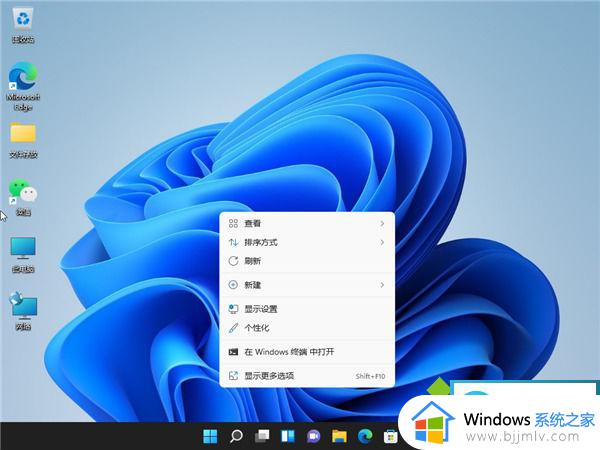Open Task View on taskbar
600x450 pixels.
click(262, 436)
